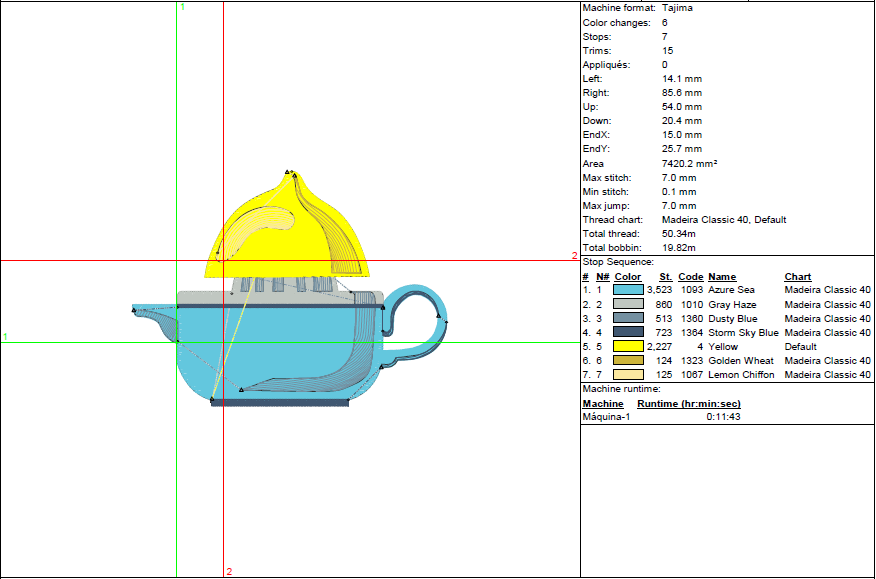Click the St. stitch count column header

click(x=665, y=277)
